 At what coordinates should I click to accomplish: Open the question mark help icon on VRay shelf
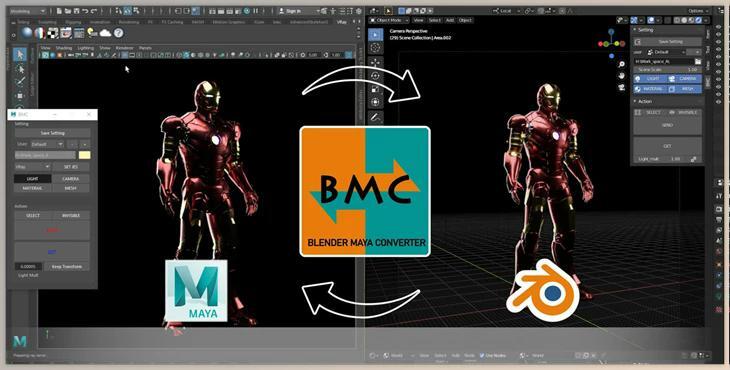pyautogui.click(x=118, y=33)
